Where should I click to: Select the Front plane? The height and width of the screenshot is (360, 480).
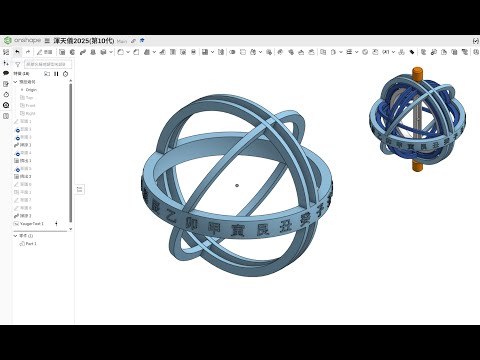click(x=27, y=105)
